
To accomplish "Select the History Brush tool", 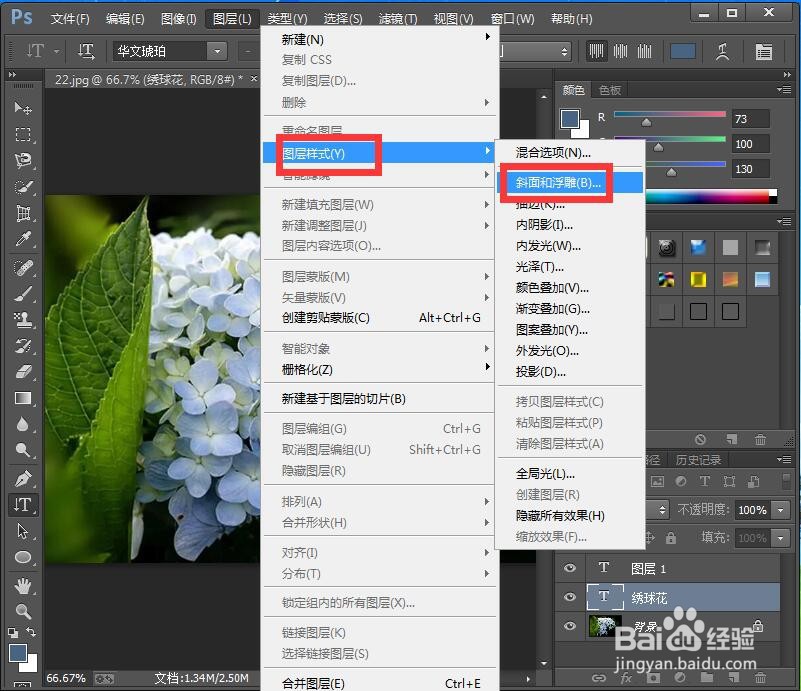I will click(x=23, y=346).
